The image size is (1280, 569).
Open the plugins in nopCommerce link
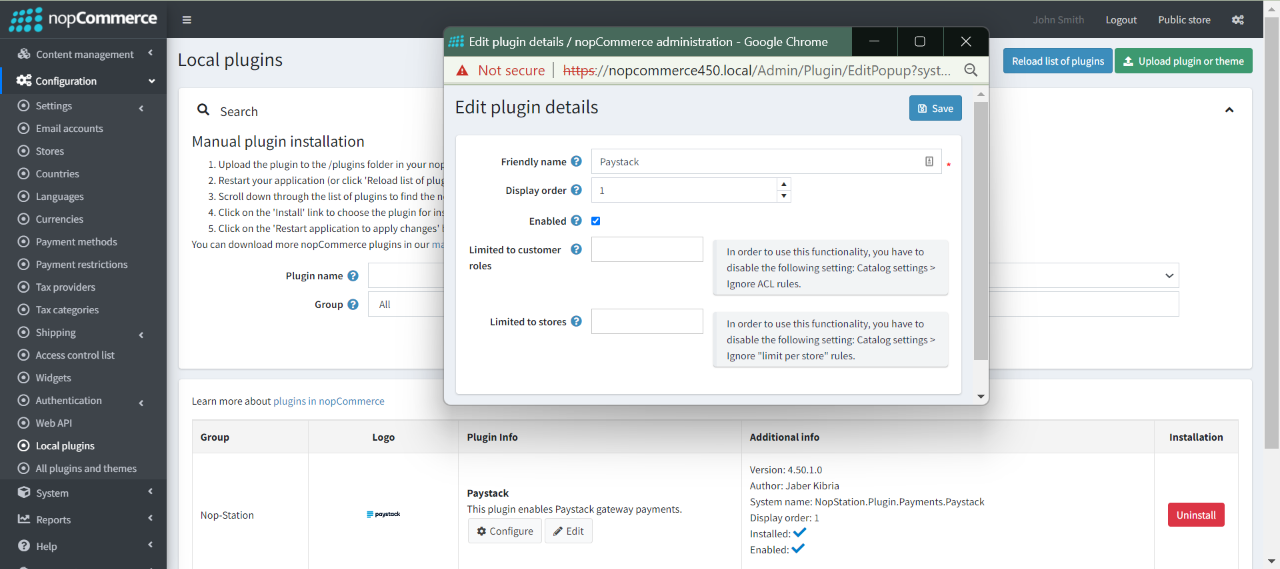point(329,401)
